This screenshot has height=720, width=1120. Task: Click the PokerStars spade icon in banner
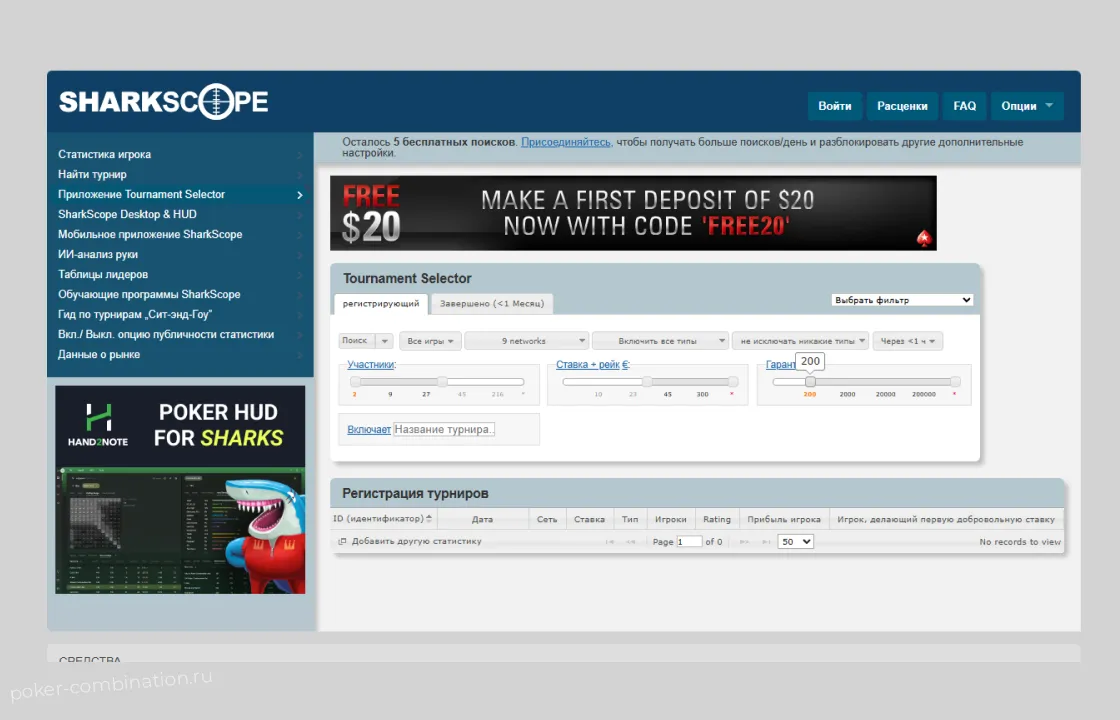point(923,238)
